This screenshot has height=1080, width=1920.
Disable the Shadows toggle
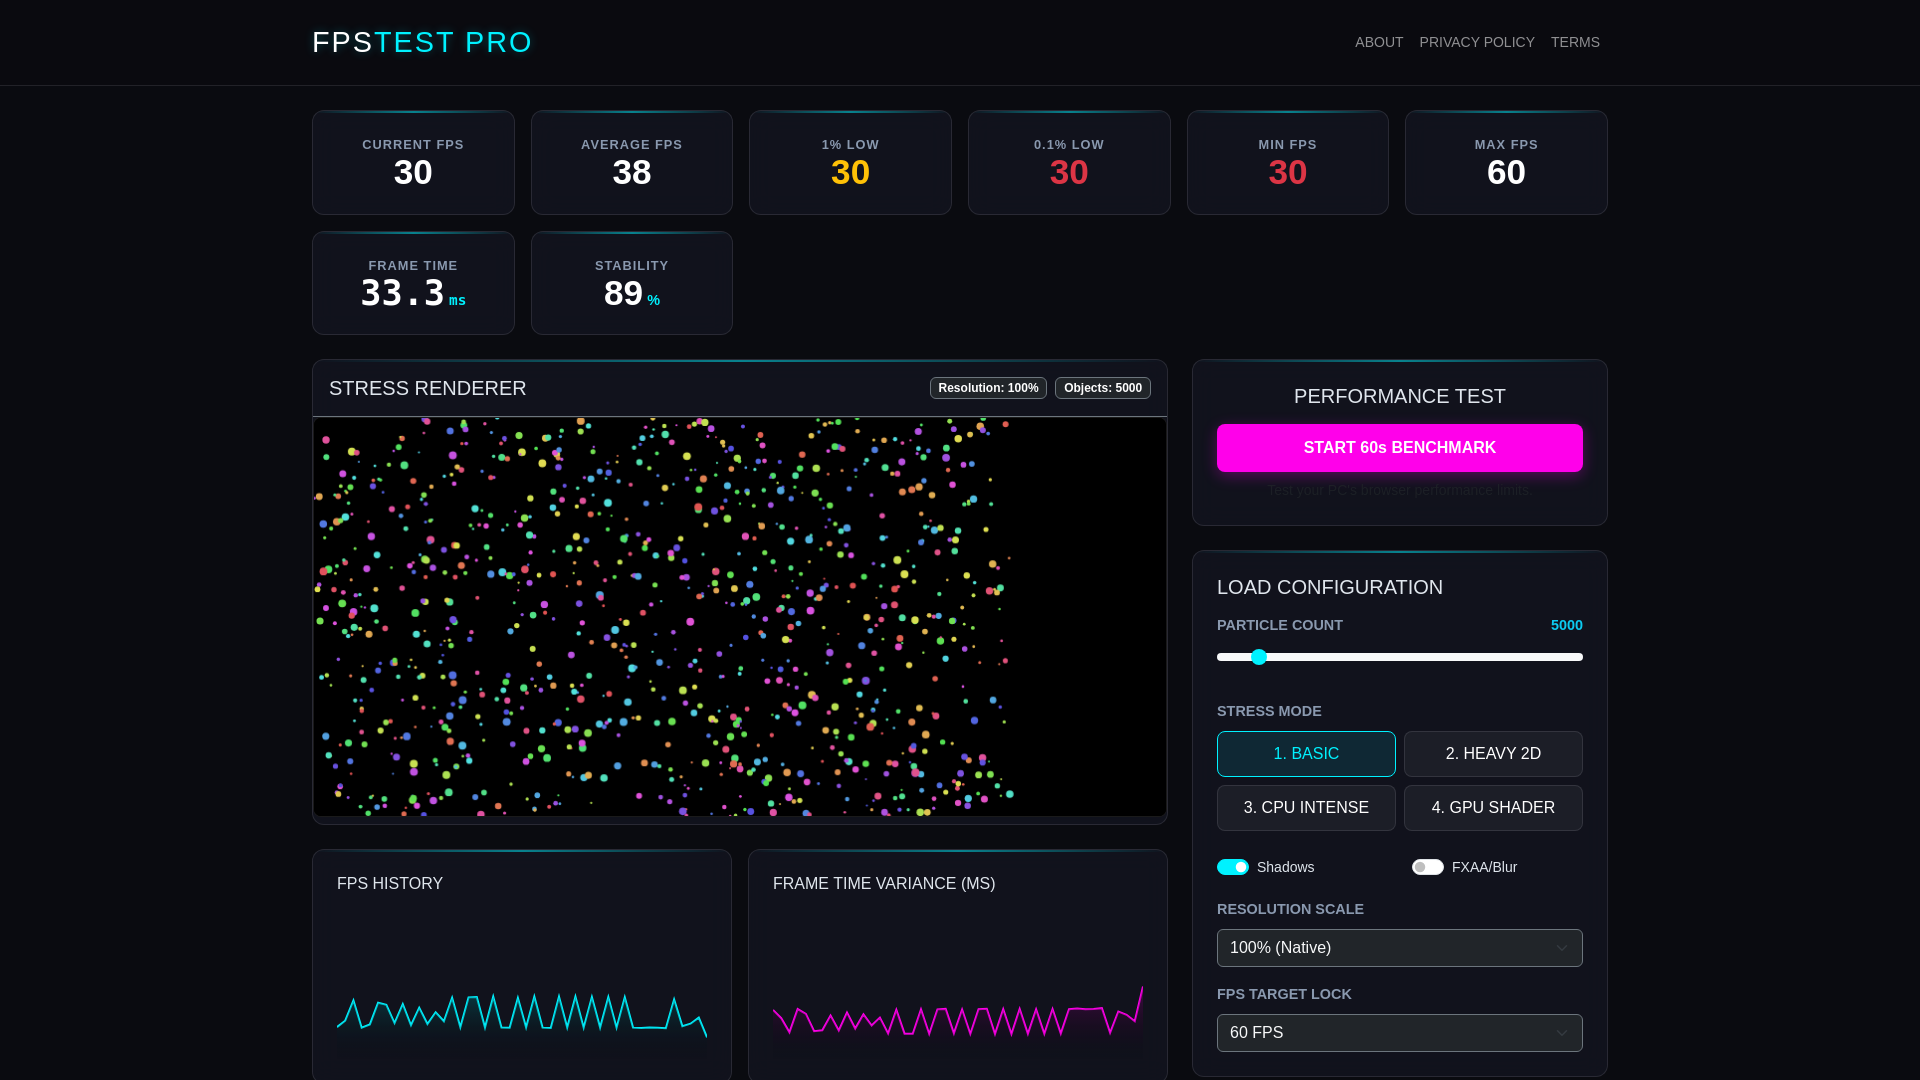pyautogui.click(x=1233, y=867)
